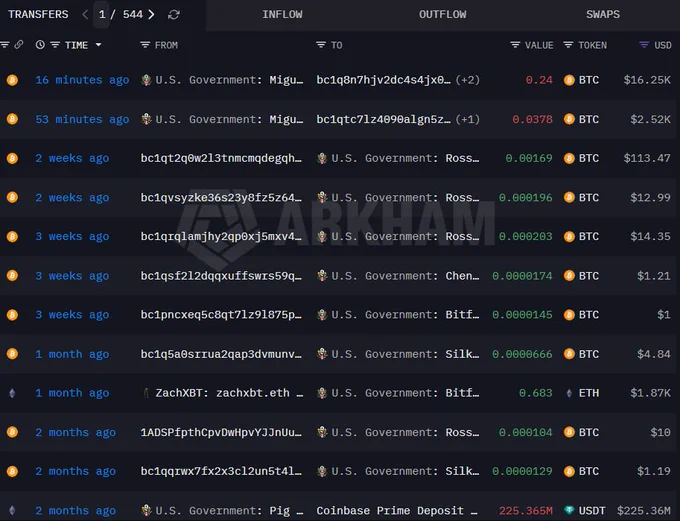Click the page number field showing 1

tap(102, 14)
